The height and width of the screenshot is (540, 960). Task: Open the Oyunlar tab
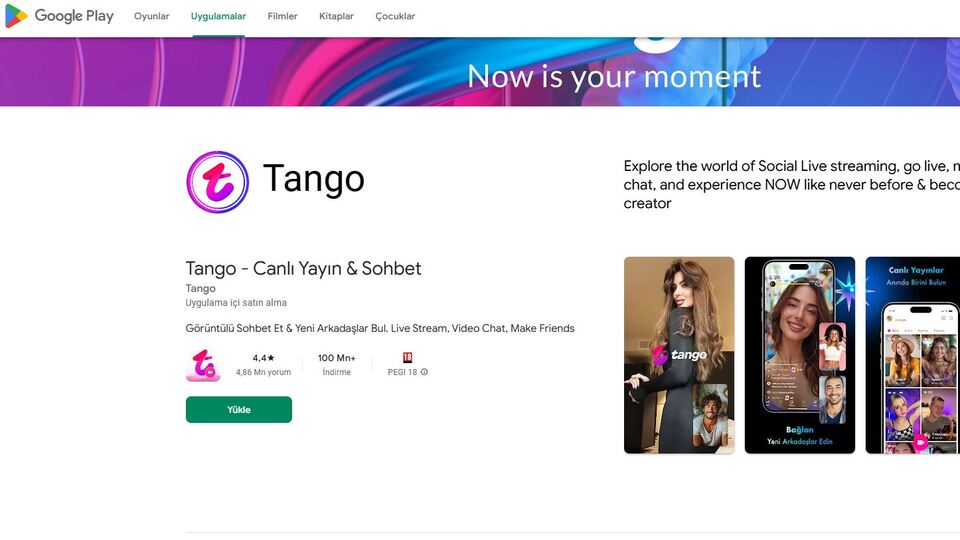pyautogui.click(x=152, y=16)
